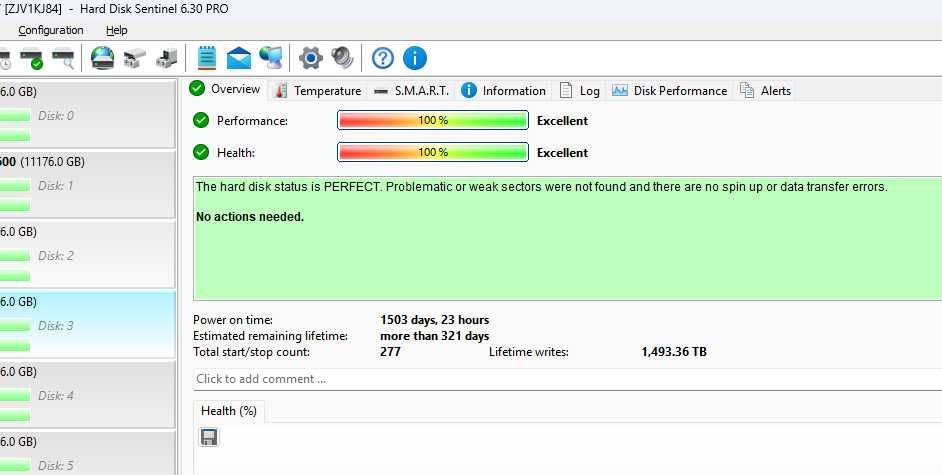
Task: Switch to the Overview tab
Action: click(225, 89)
